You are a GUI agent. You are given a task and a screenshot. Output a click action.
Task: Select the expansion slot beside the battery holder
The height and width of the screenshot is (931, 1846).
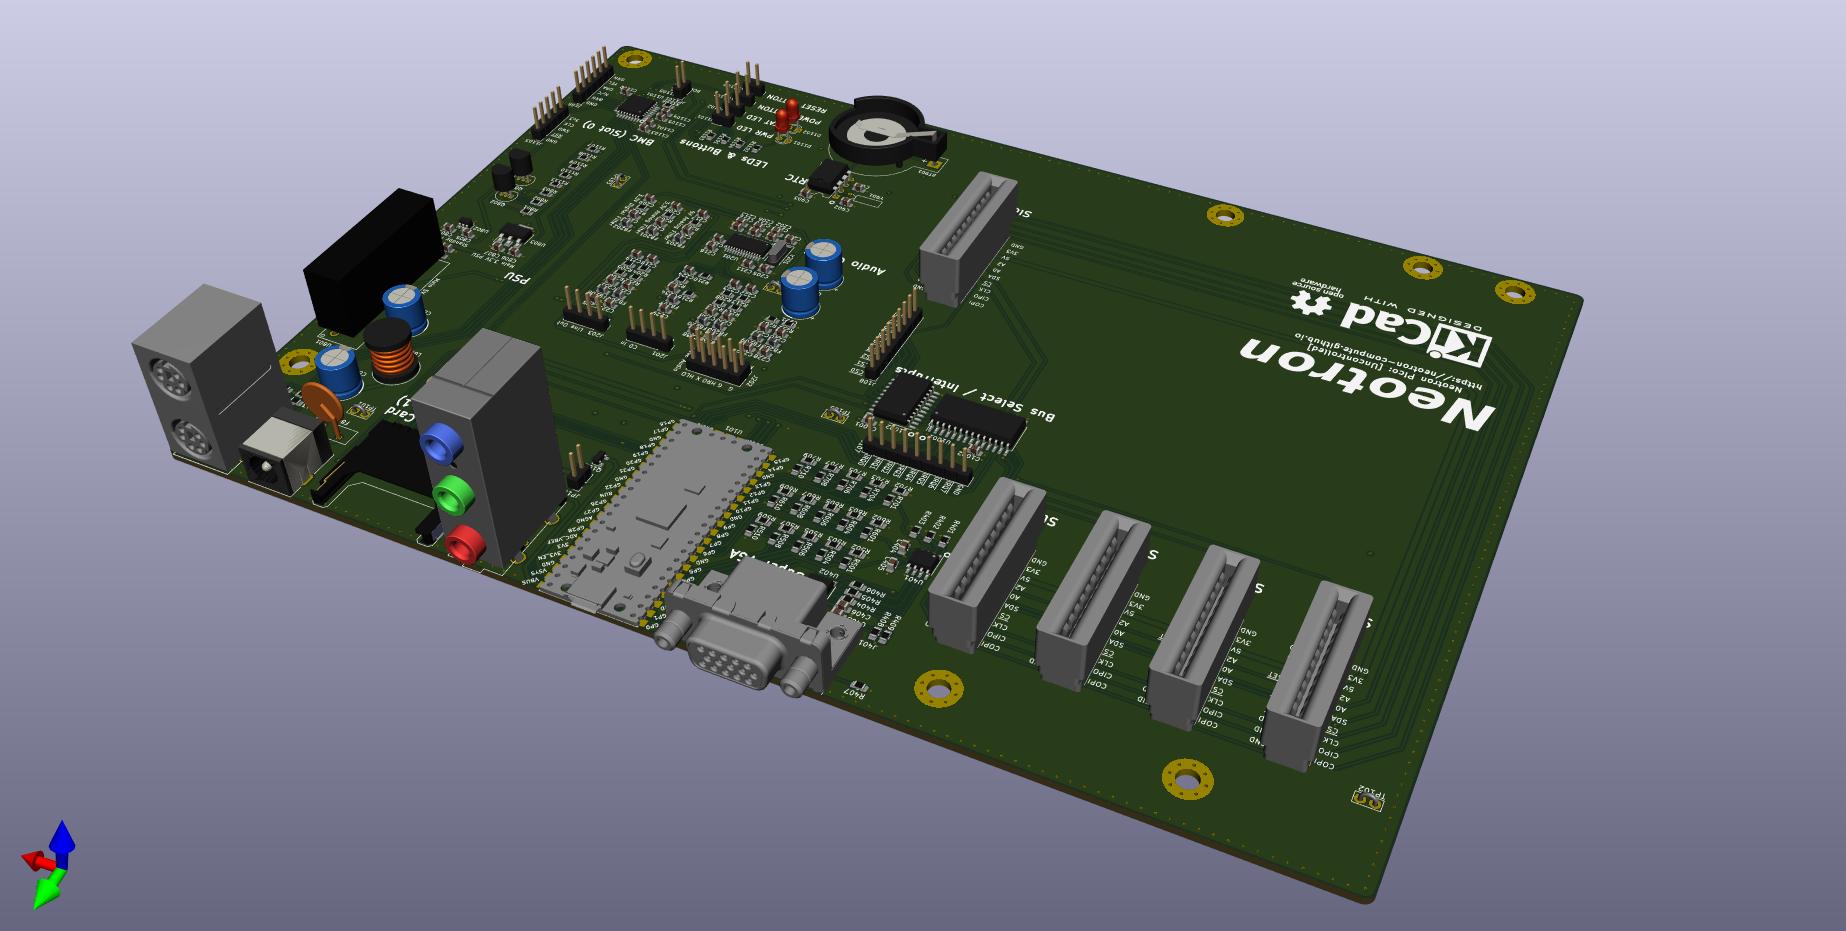[968, 238]
